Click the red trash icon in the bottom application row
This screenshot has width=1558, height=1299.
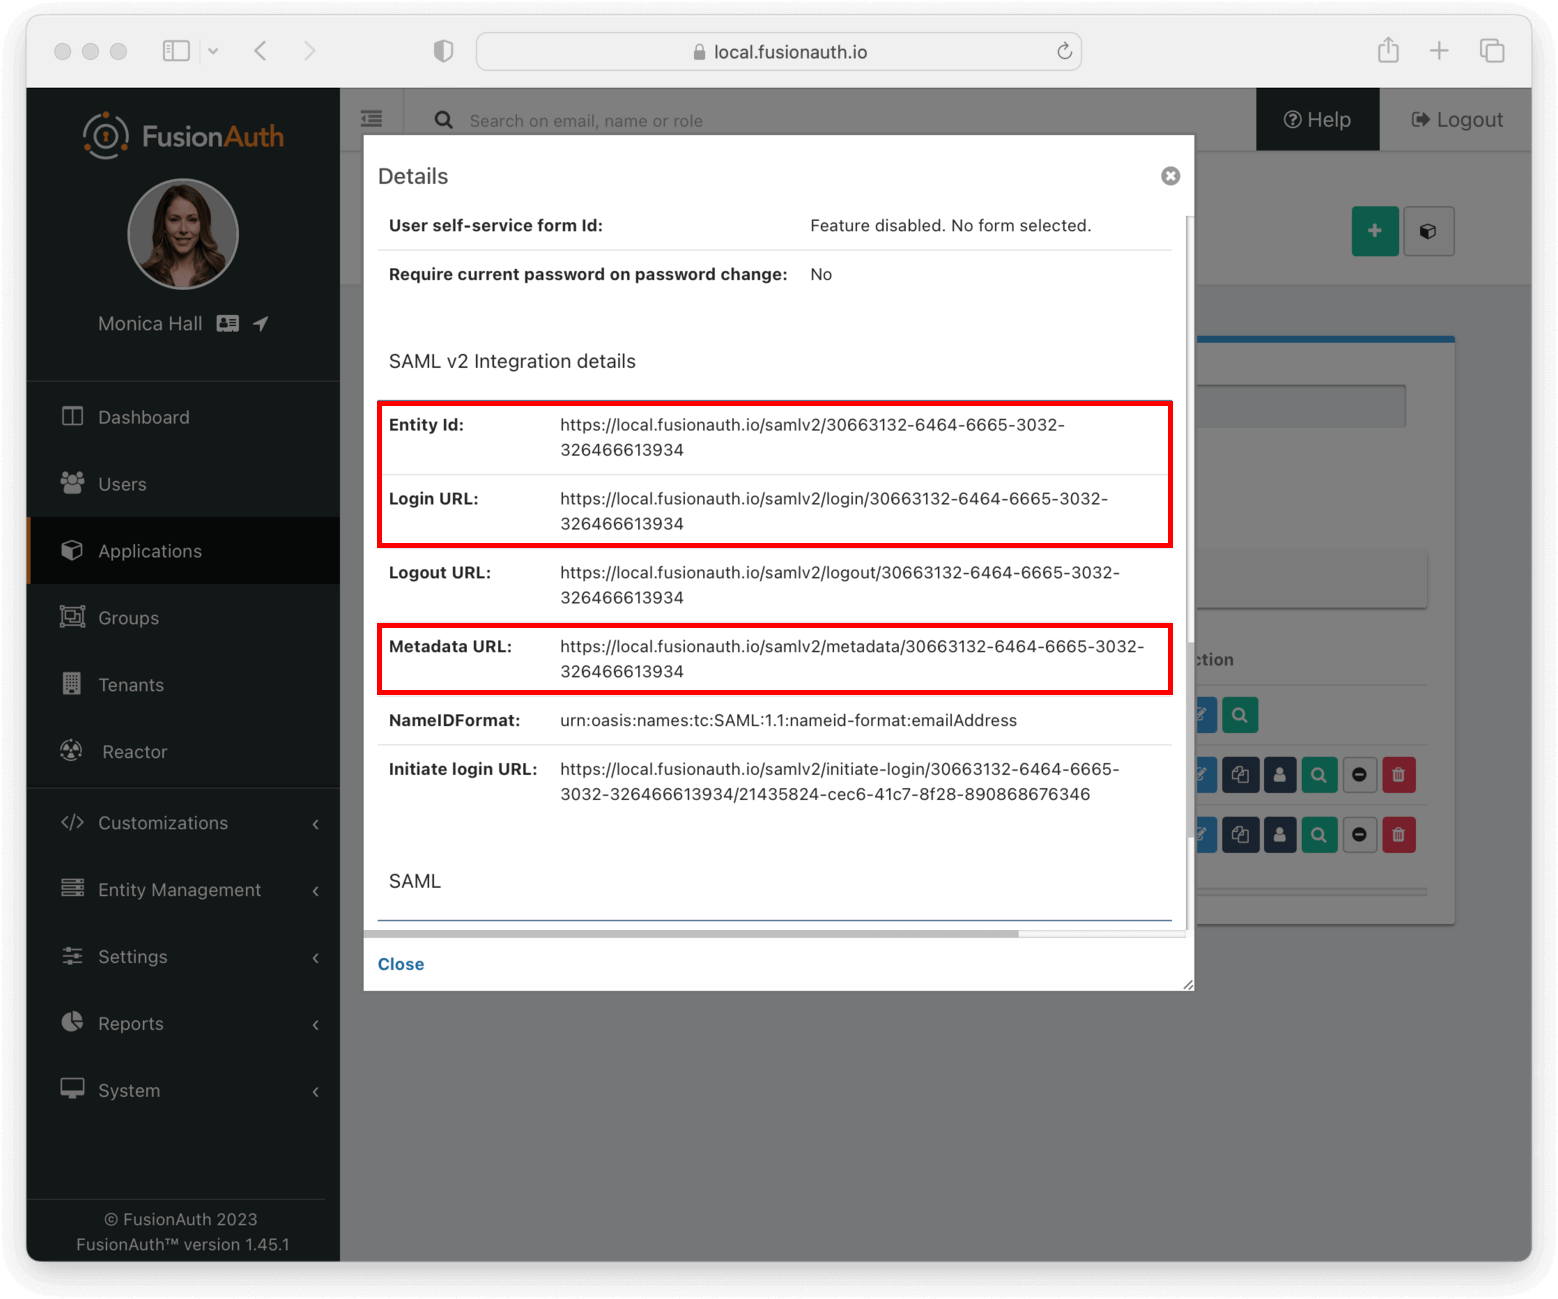pyautogui.click(x=1398, y=834)
